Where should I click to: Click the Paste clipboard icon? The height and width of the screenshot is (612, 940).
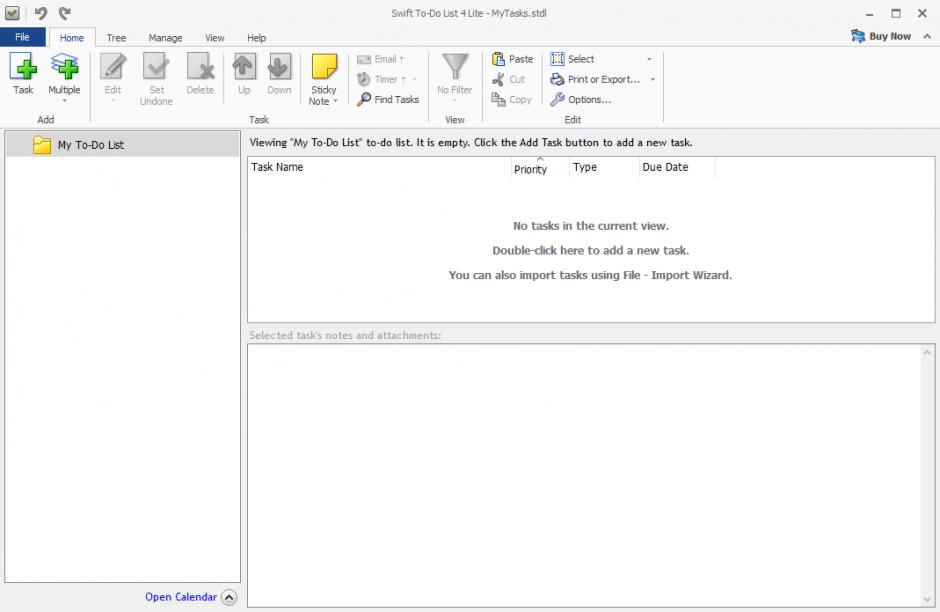[x=498, y=59]
